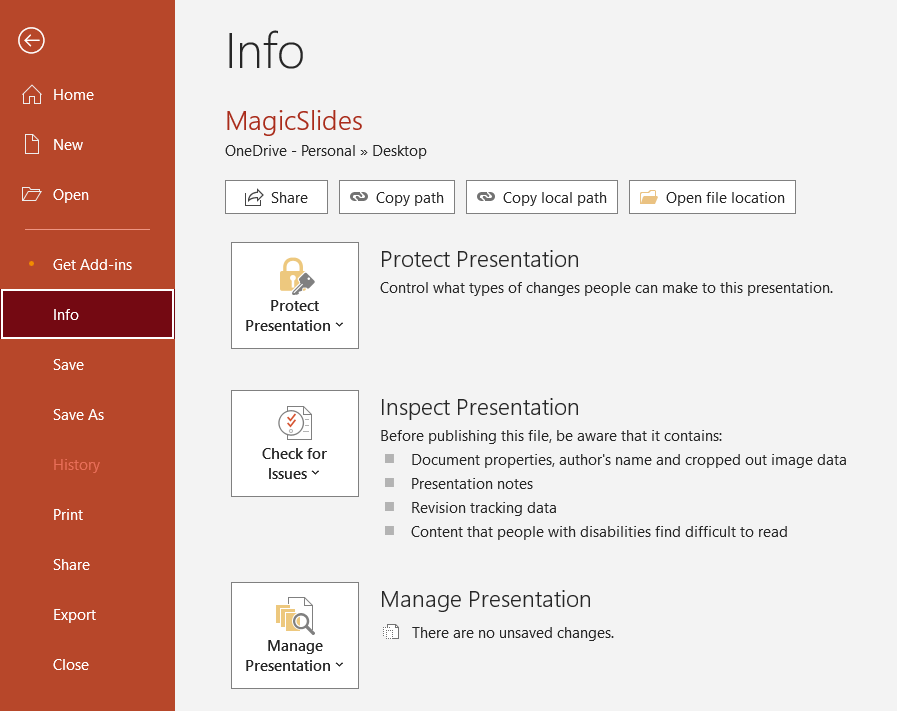Image resolution: width=897 pixels, height=711 pixels.
Task: Click the Protect Presentation heading text
Action: [x=479, y=260]
